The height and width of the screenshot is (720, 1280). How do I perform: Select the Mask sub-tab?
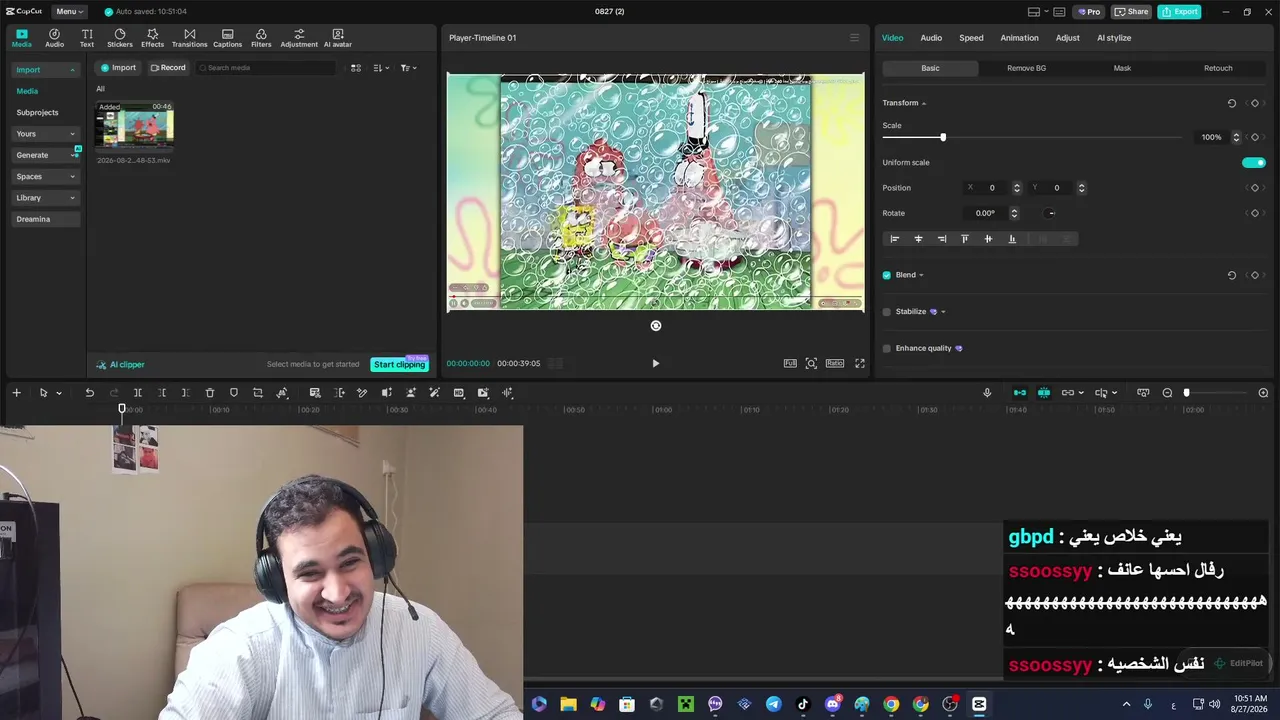(1122, 68)
